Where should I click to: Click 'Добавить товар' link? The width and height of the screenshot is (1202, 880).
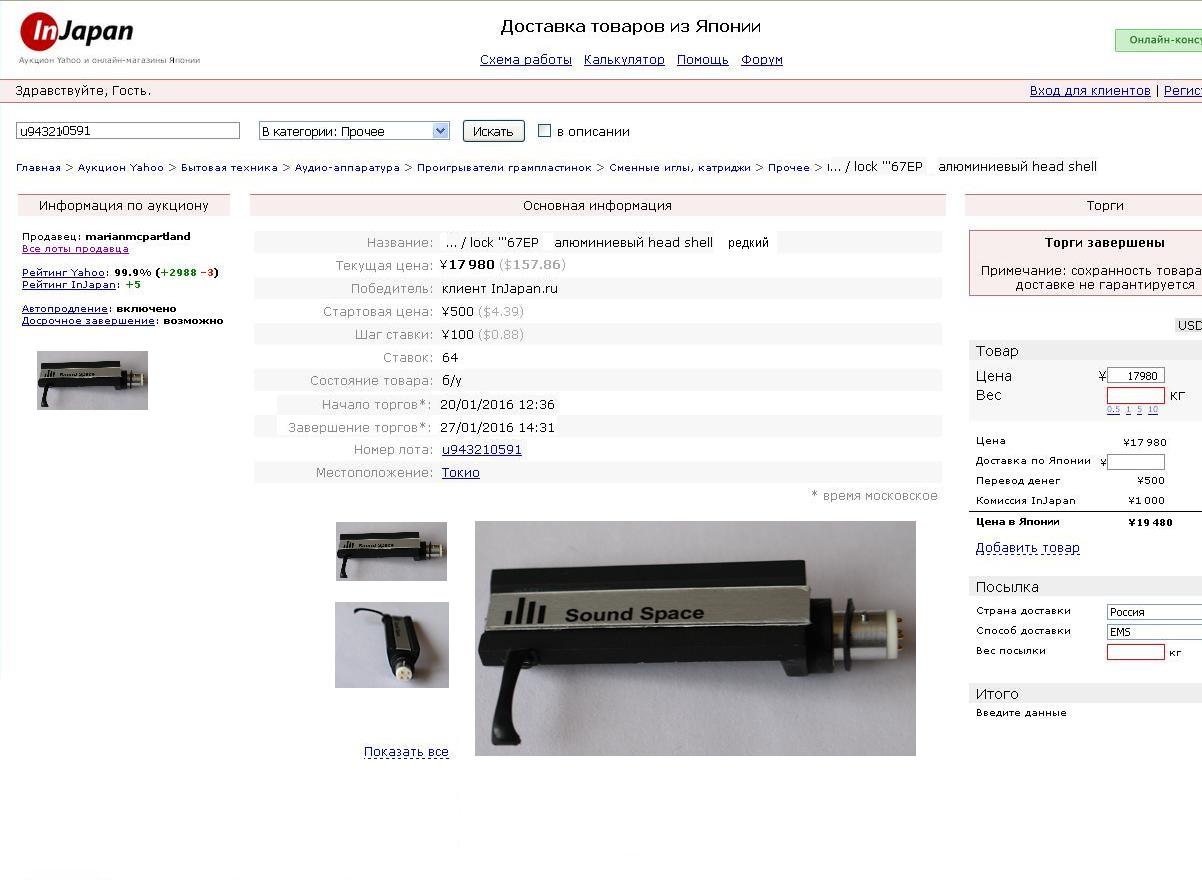tap(1027, 548)
